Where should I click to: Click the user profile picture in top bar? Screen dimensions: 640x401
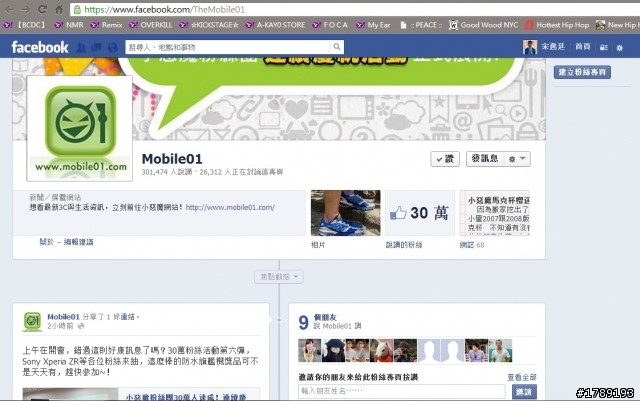click(530, 47)
